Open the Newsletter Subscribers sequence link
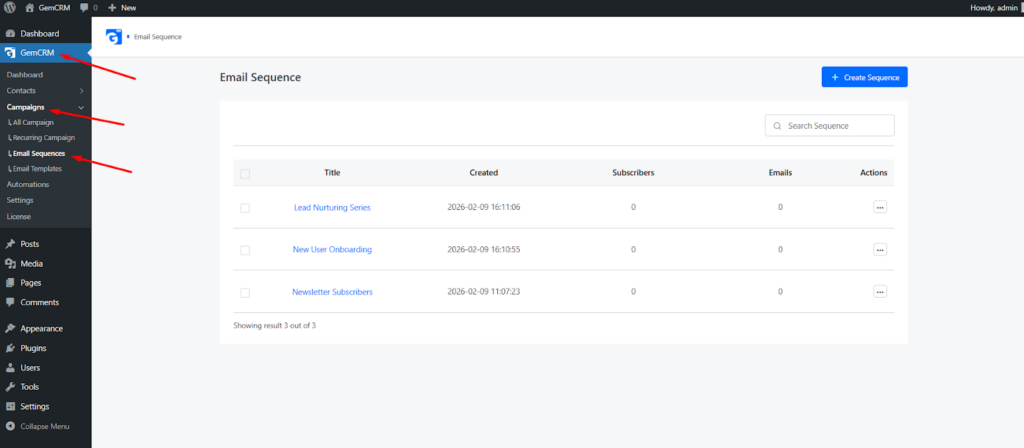The width and height of the screenshot is (1024, 448). pos(332,292)
